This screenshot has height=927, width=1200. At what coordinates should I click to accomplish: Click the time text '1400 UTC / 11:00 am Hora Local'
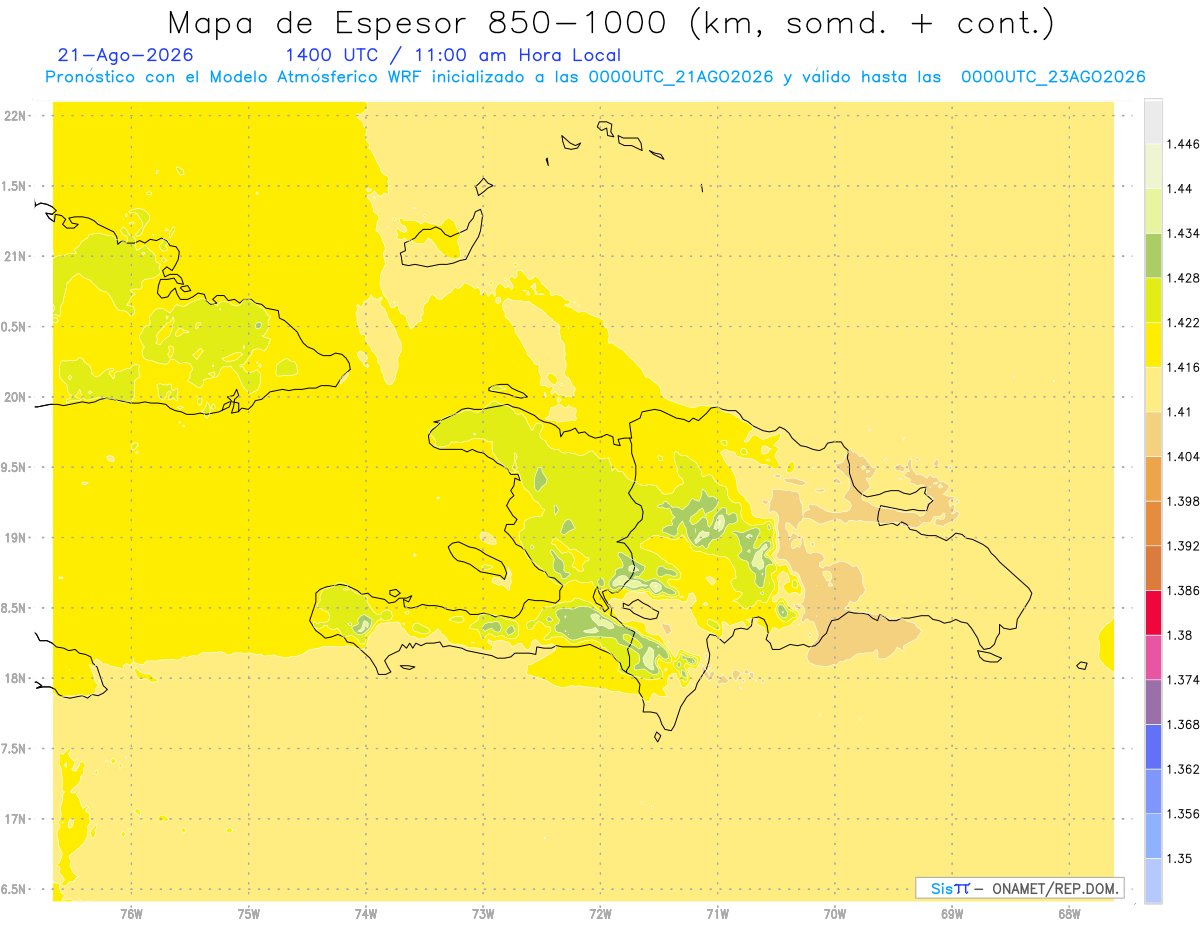coord(453,56)
